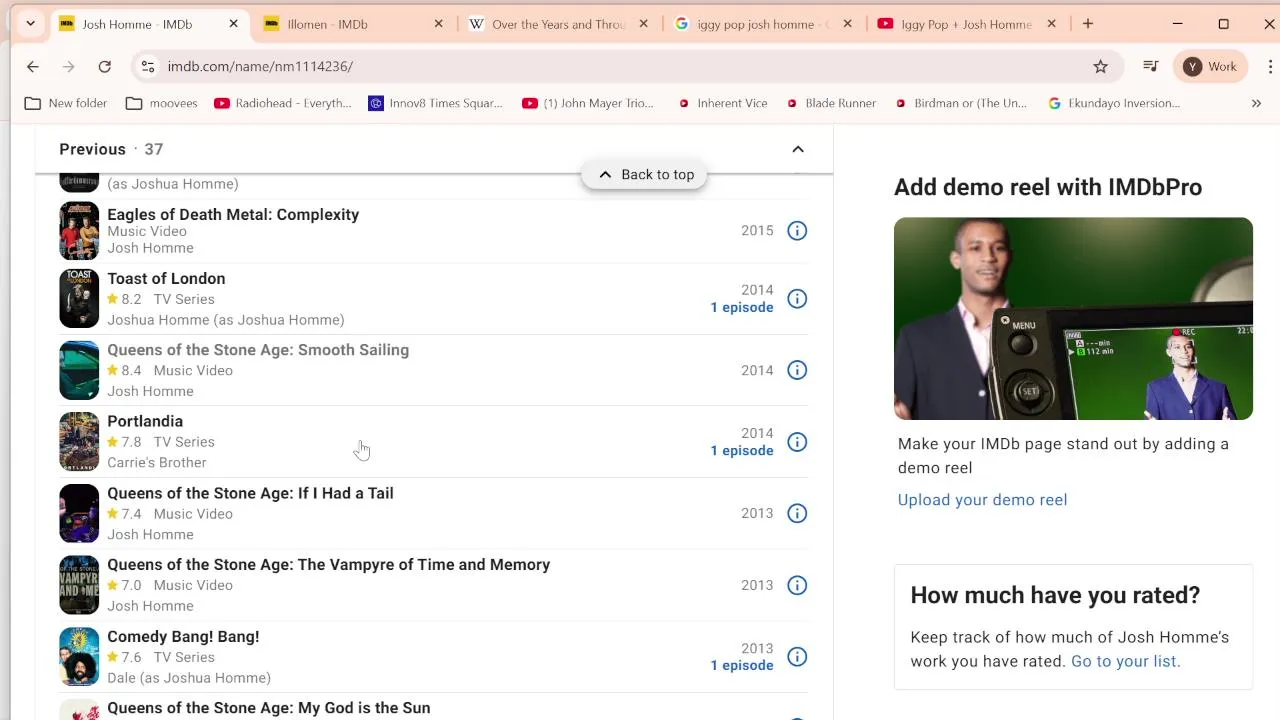Click info icon for Comedy Bang! Bang!
Image resolution: width=1280 pixels, height=720 pixels.
point(797,657)
